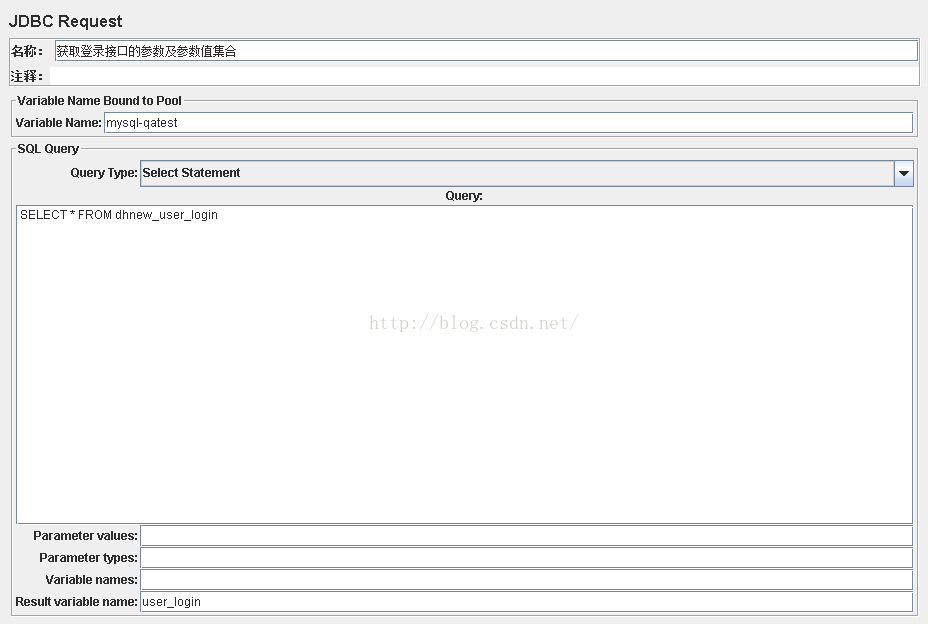Screen dimensions: 928x624
Task: Click the 注释: label
Action: click(x=27, y=76)
